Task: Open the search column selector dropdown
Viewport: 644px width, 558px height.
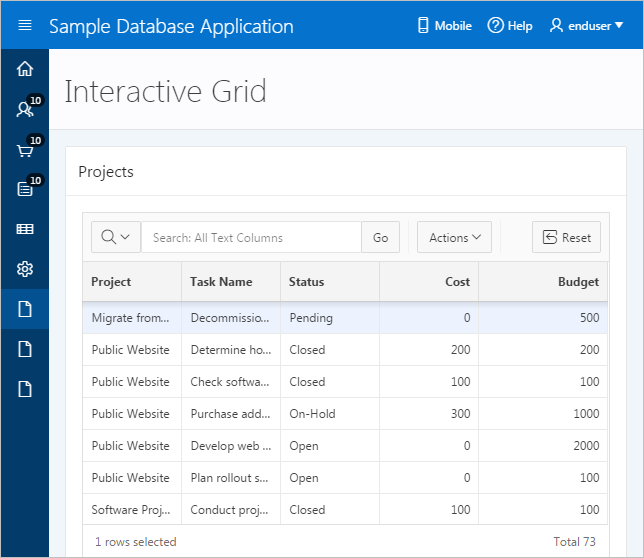Action: pos(116,237)
